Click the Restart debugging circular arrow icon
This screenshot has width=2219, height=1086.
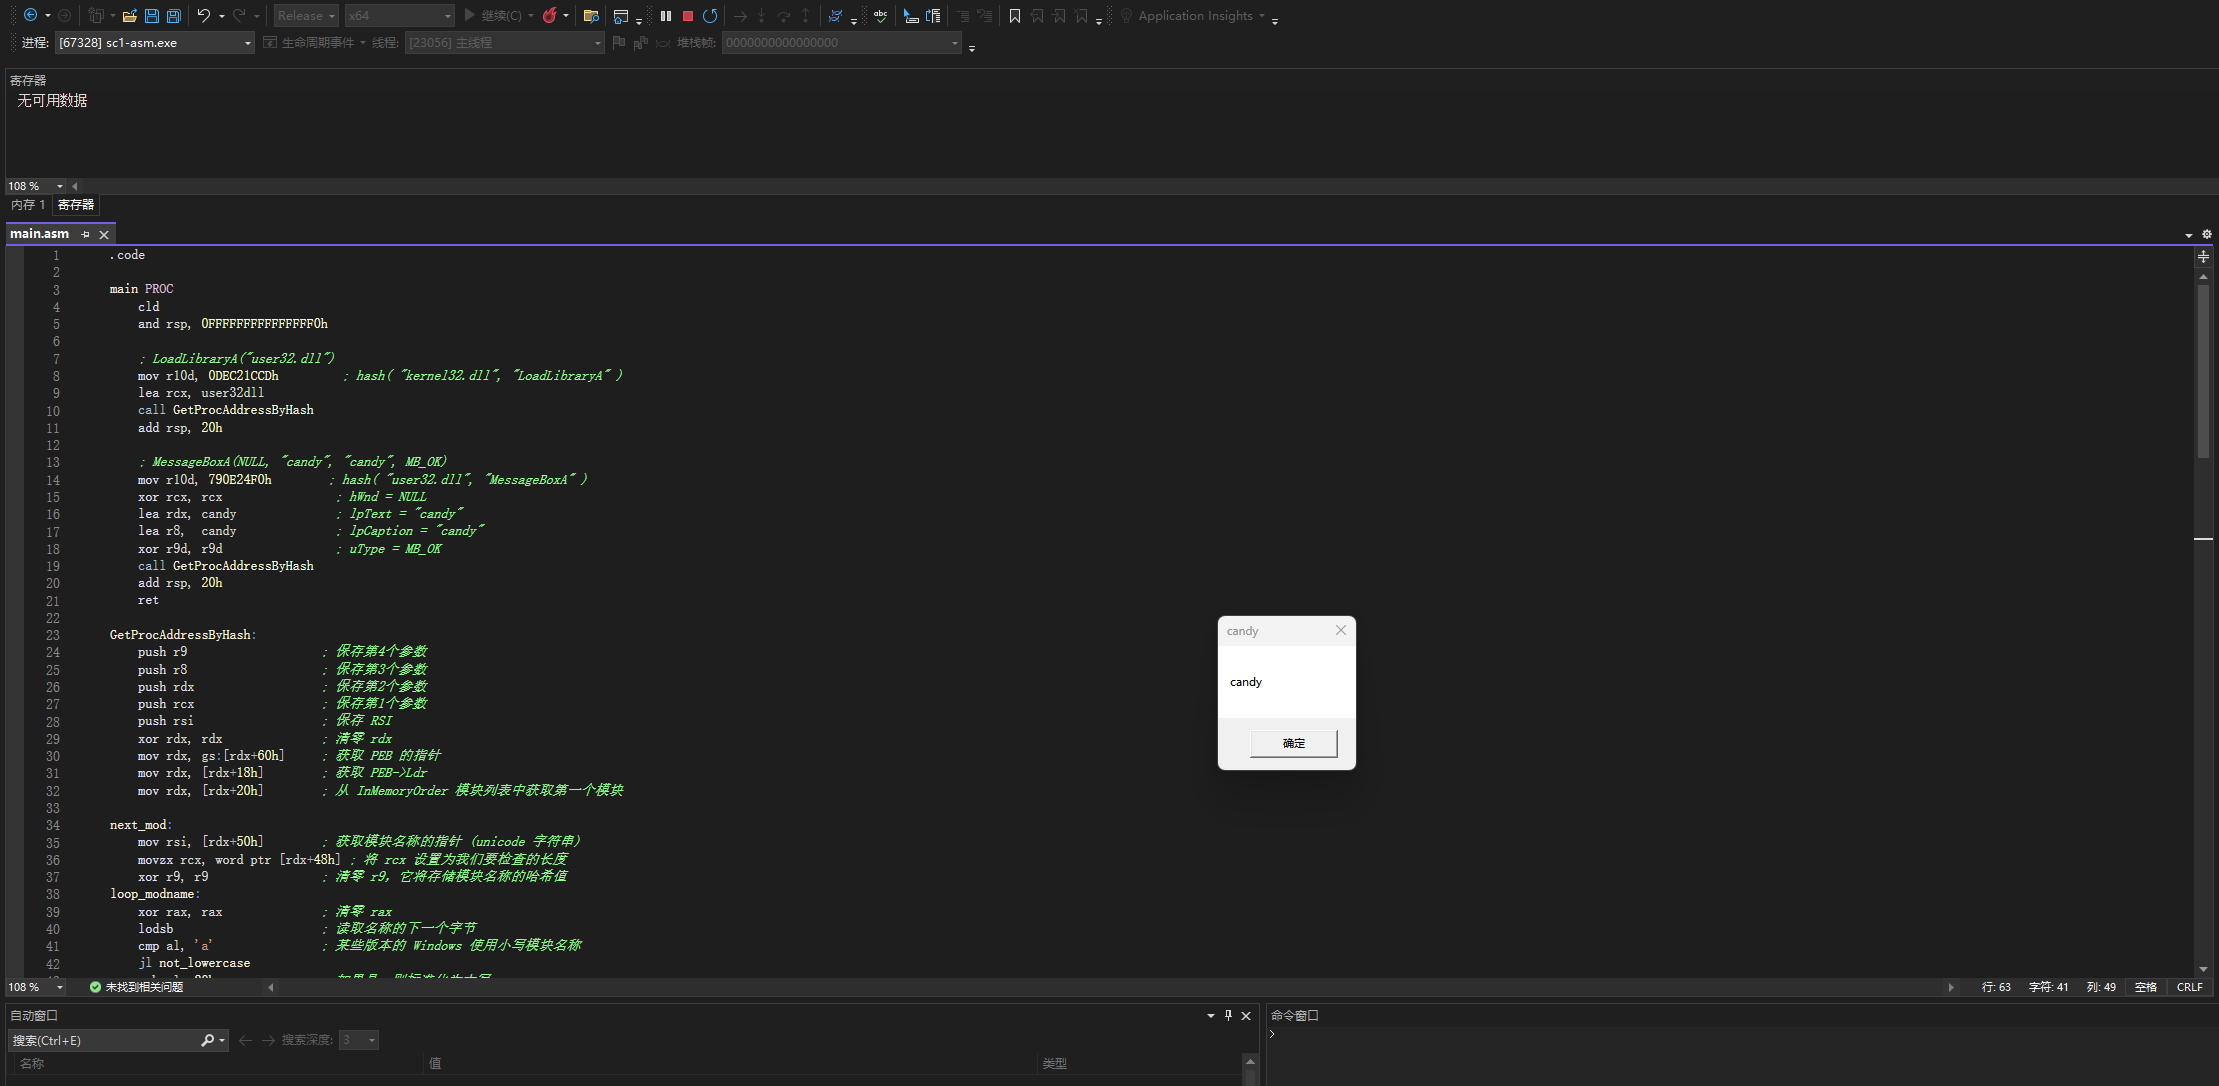pos(710,16)
